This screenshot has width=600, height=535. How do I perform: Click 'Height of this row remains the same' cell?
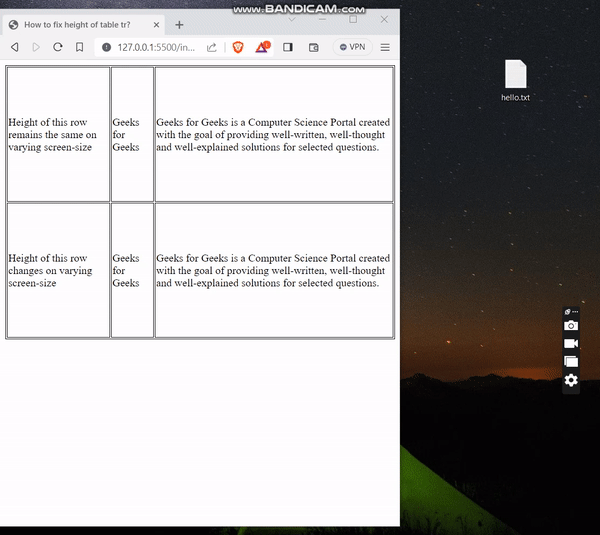coord(59,134)
